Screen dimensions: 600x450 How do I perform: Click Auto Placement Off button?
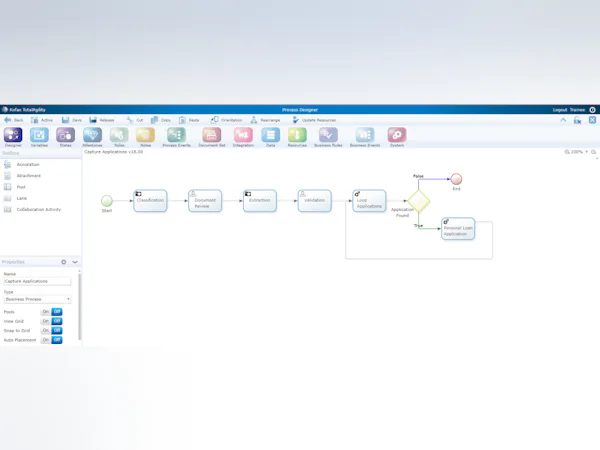click(x=57, y=340)
